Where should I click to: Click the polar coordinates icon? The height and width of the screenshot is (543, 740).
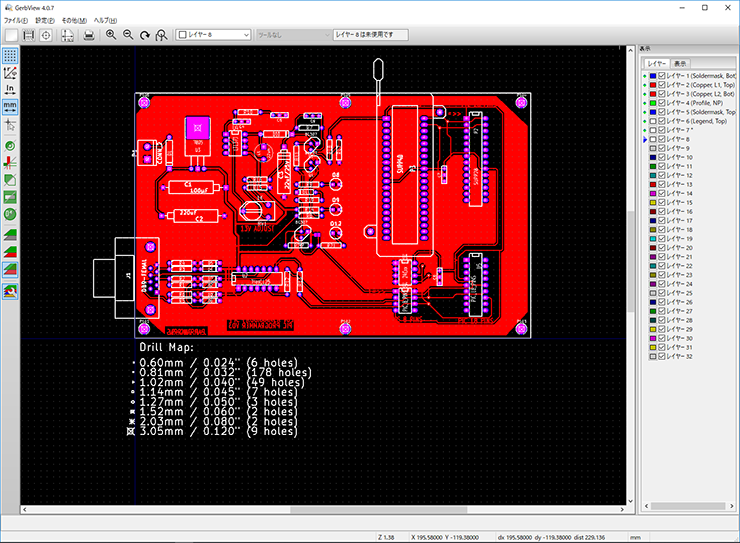click(10, 73)
